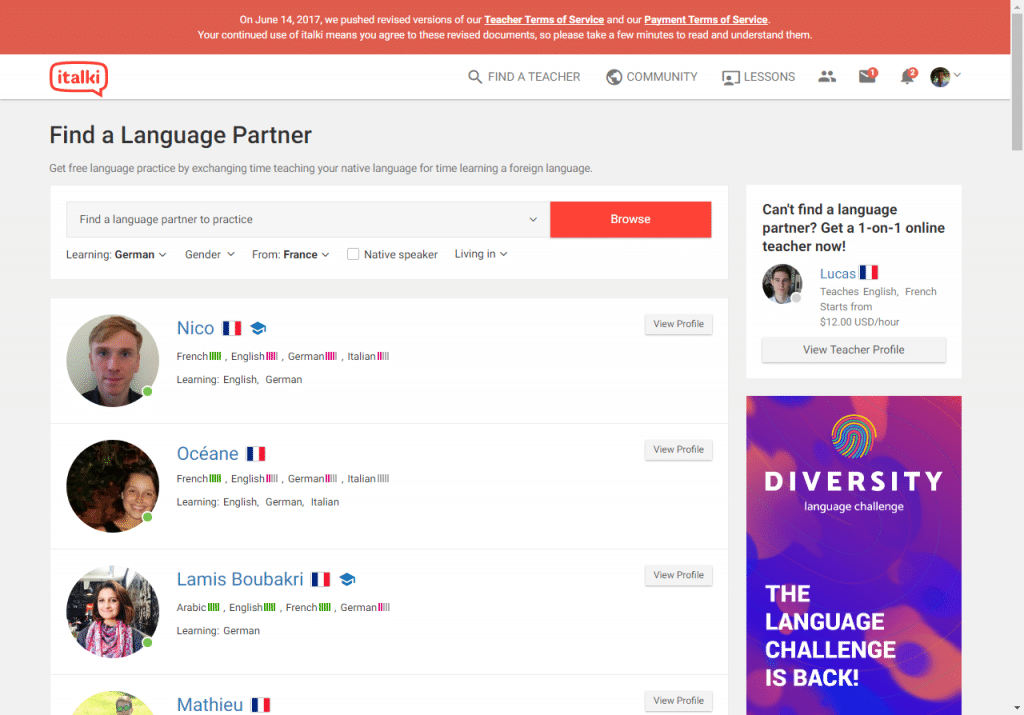Open the friends/contacts icon in header
Viewport: 1024px width, 715px height.
pos(827,76)
